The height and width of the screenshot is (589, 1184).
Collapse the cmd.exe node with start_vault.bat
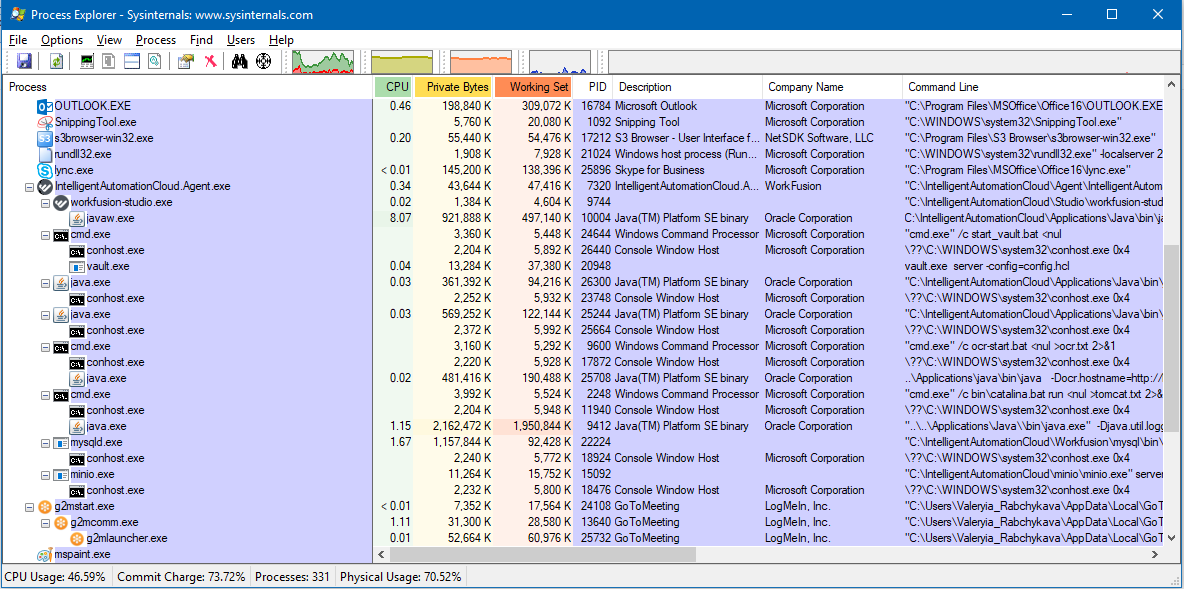coord(45,234)
